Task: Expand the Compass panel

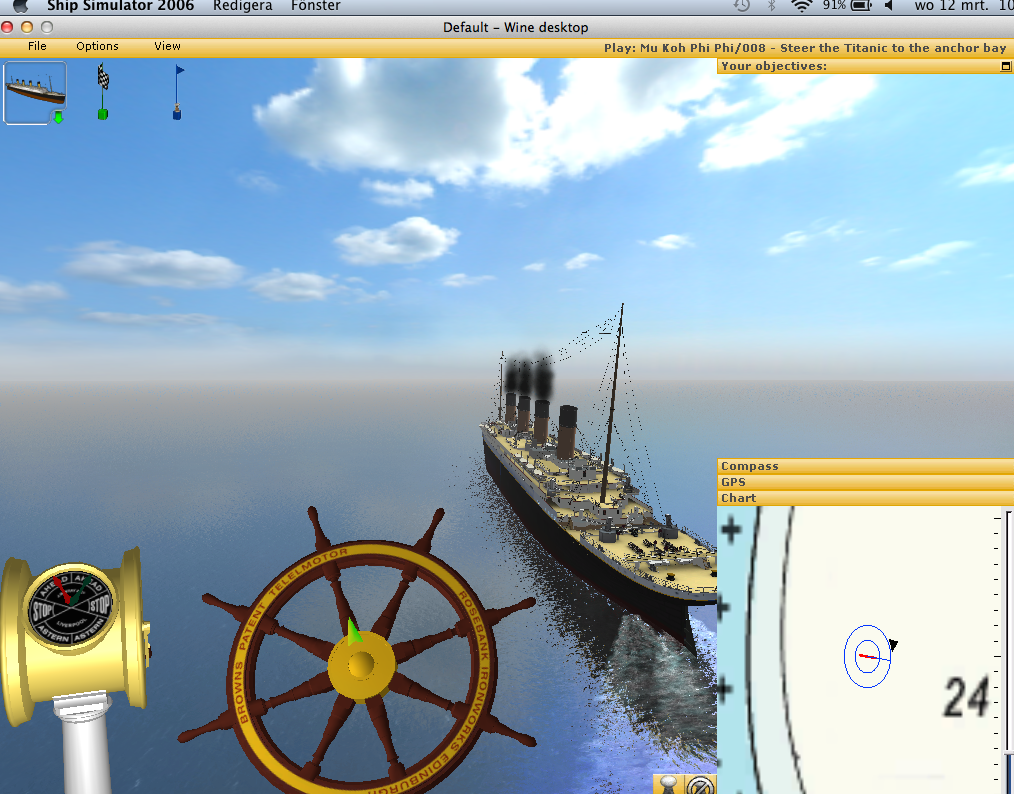Action: coord(864,466)
